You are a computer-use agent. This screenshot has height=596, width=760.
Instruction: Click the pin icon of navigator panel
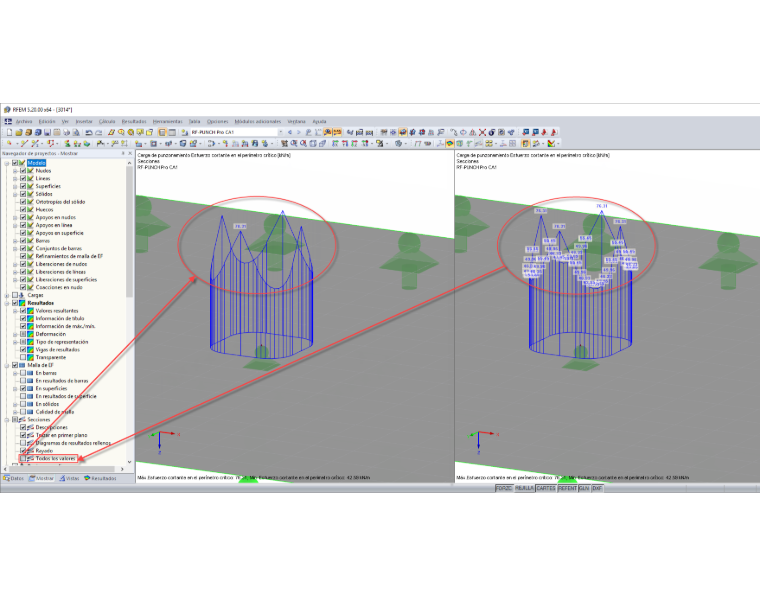(x=123, y=153)
